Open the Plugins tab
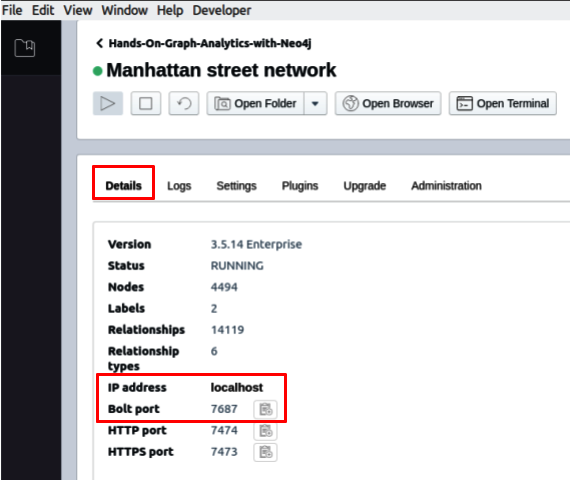 [300, 186]
